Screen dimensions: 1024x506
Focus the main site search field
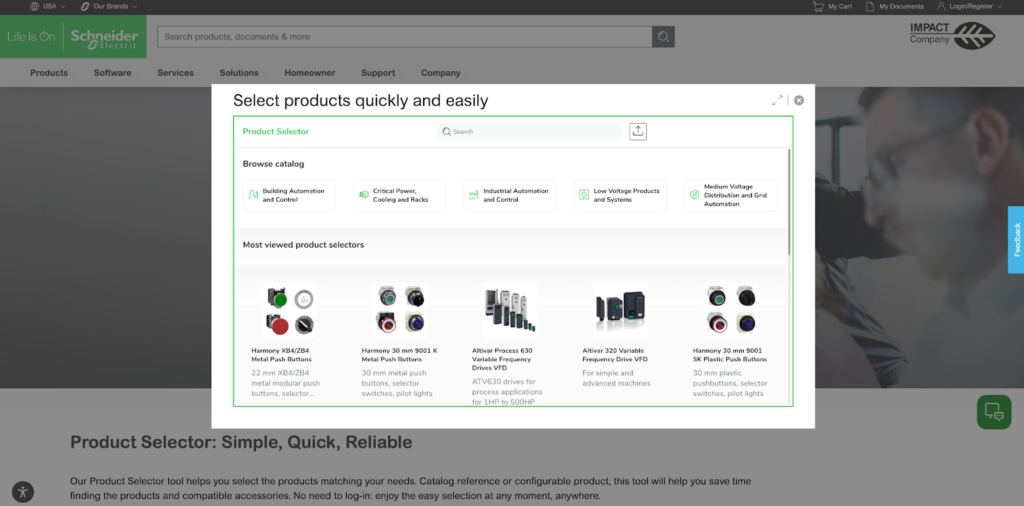[404, 37]
